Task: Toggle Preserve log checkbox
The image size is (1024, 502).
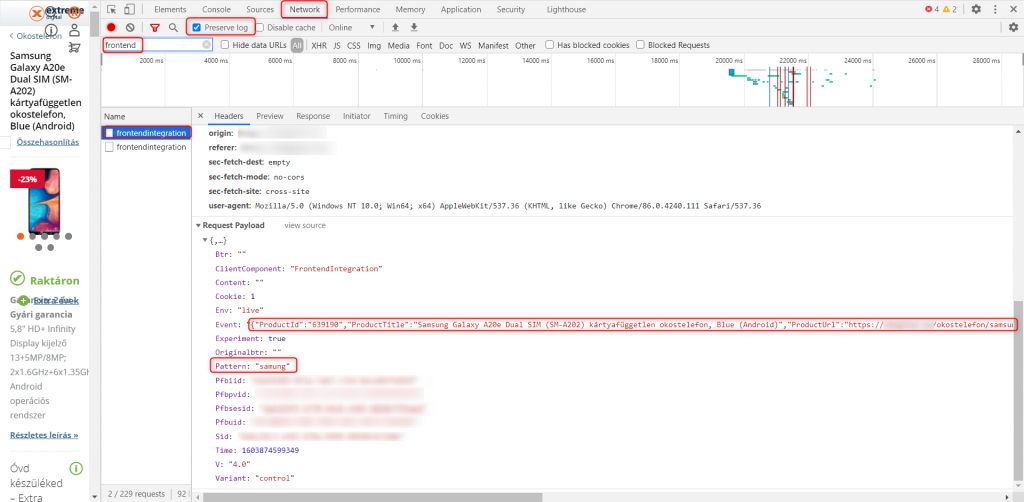Action: click(197, 27)
